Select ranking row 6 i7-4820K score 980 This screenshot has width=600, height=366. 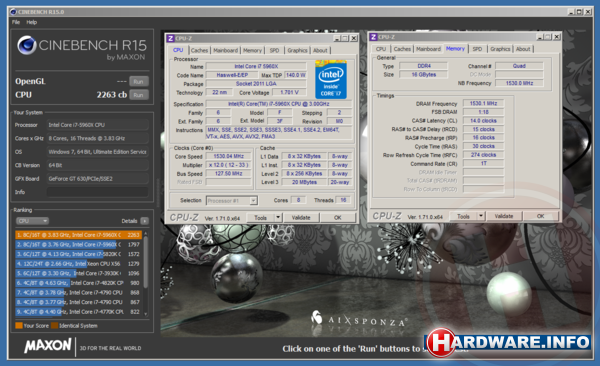[x=78, y=283]
